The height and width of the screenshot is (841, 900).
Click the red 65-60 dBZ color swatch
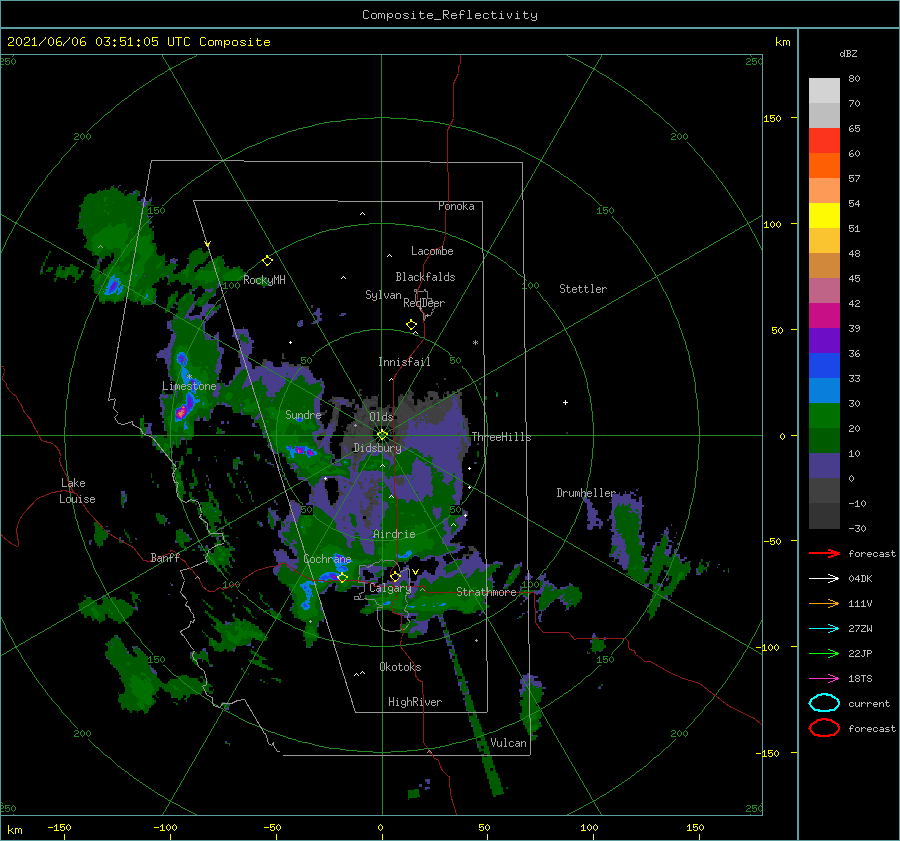click(x=824, y=141)
